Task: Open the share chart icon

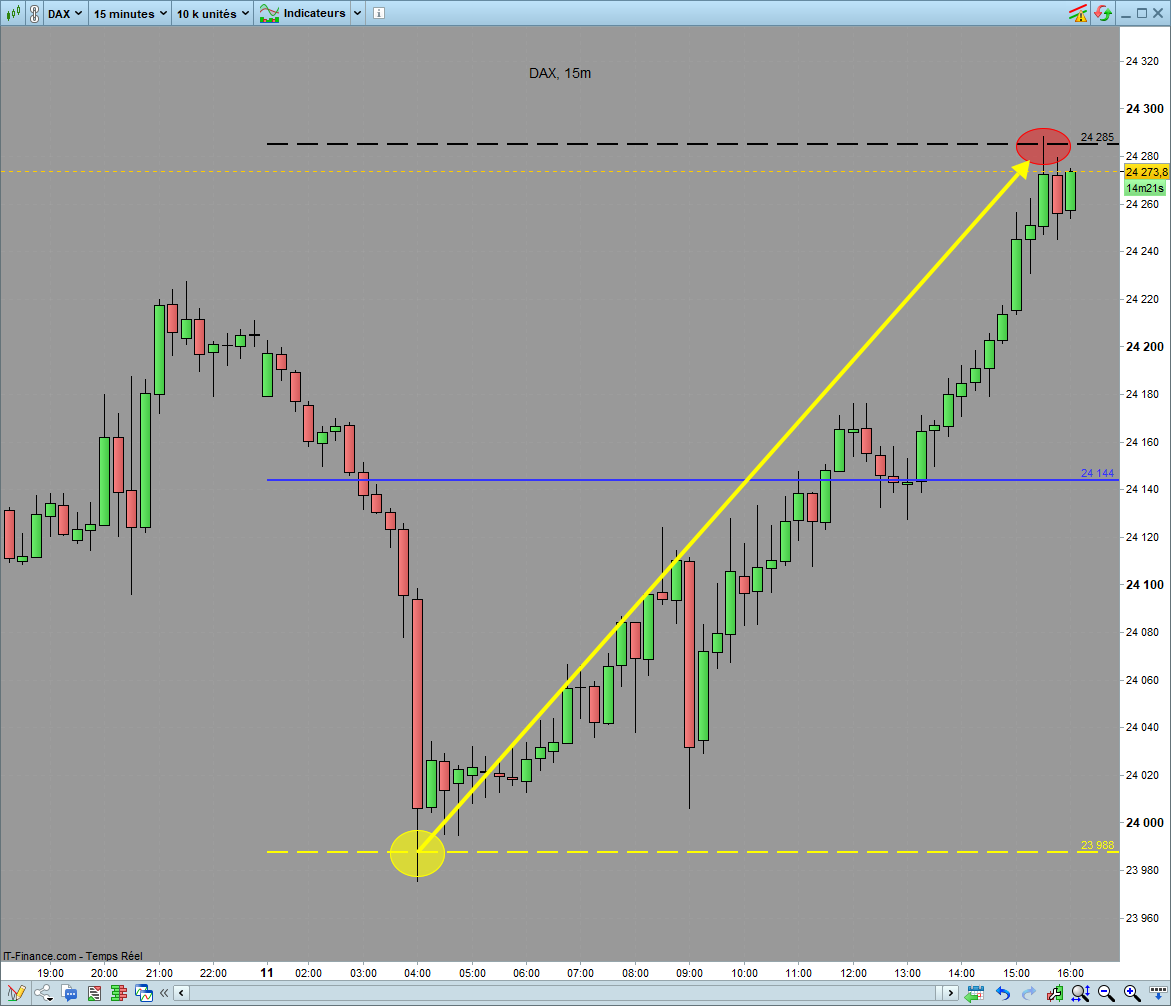Action: pyautogui.click(x=43, y=993)
